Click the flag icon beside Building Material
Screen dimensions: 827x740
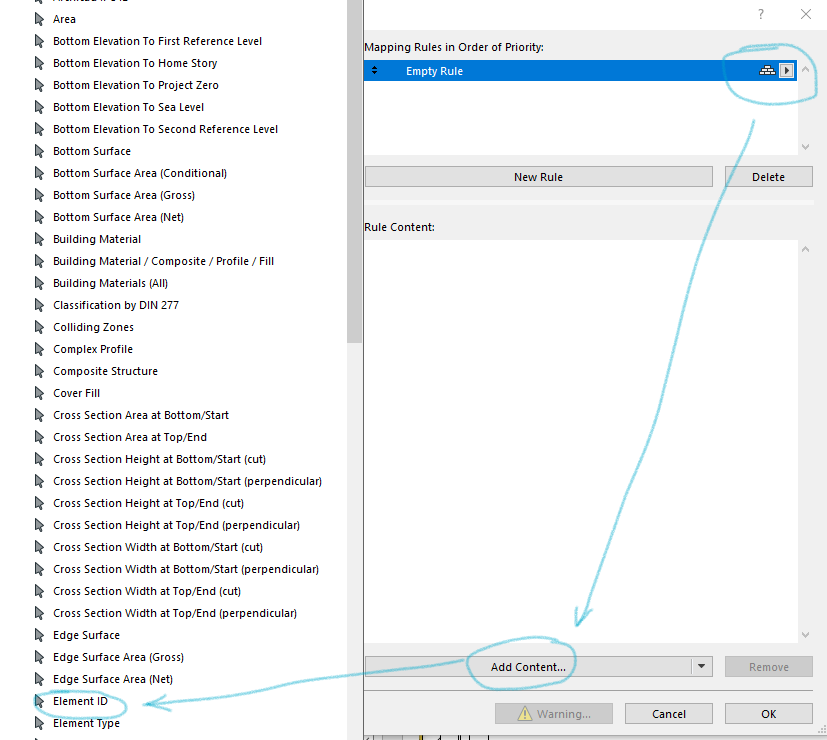36,239
